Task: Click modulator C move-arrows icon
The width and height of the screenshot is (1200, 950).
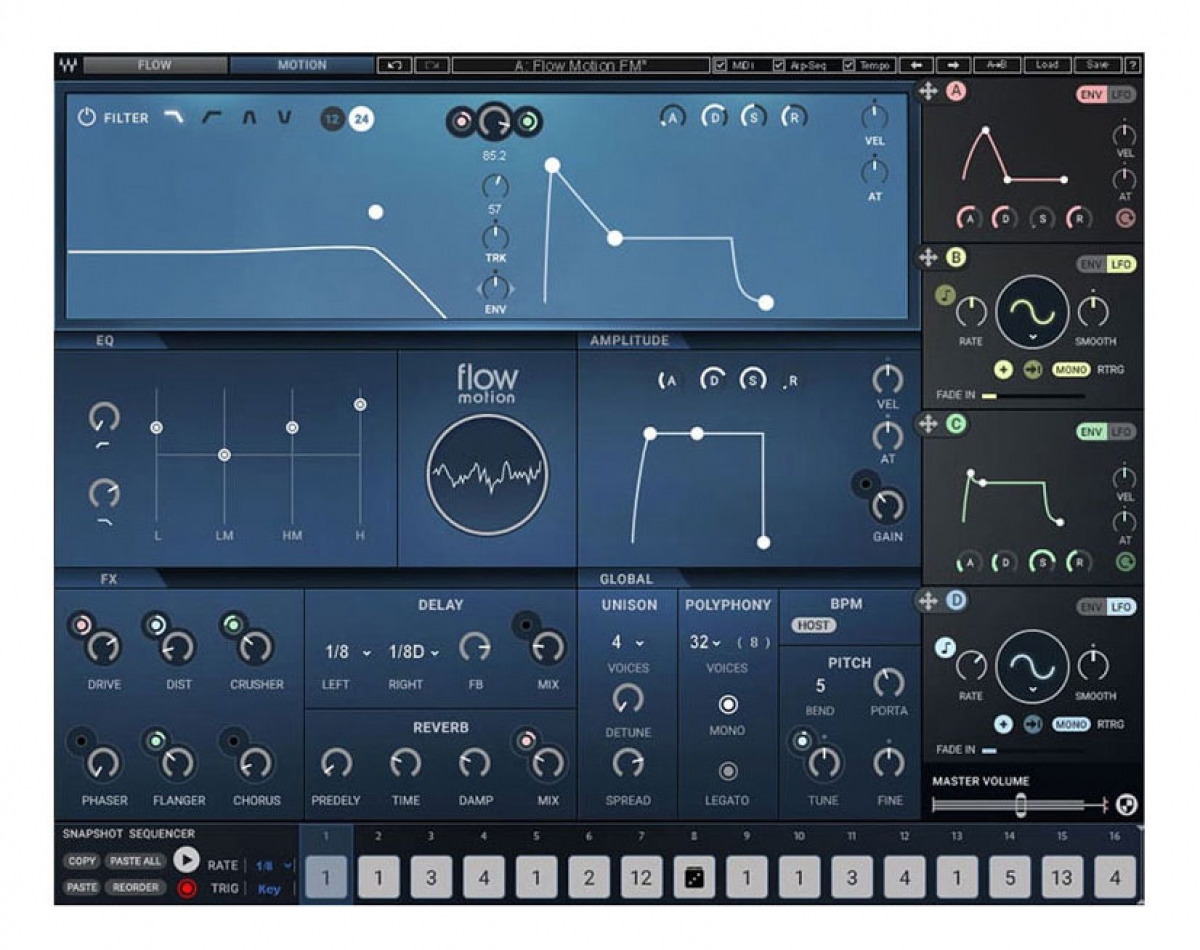Action: 928,424
